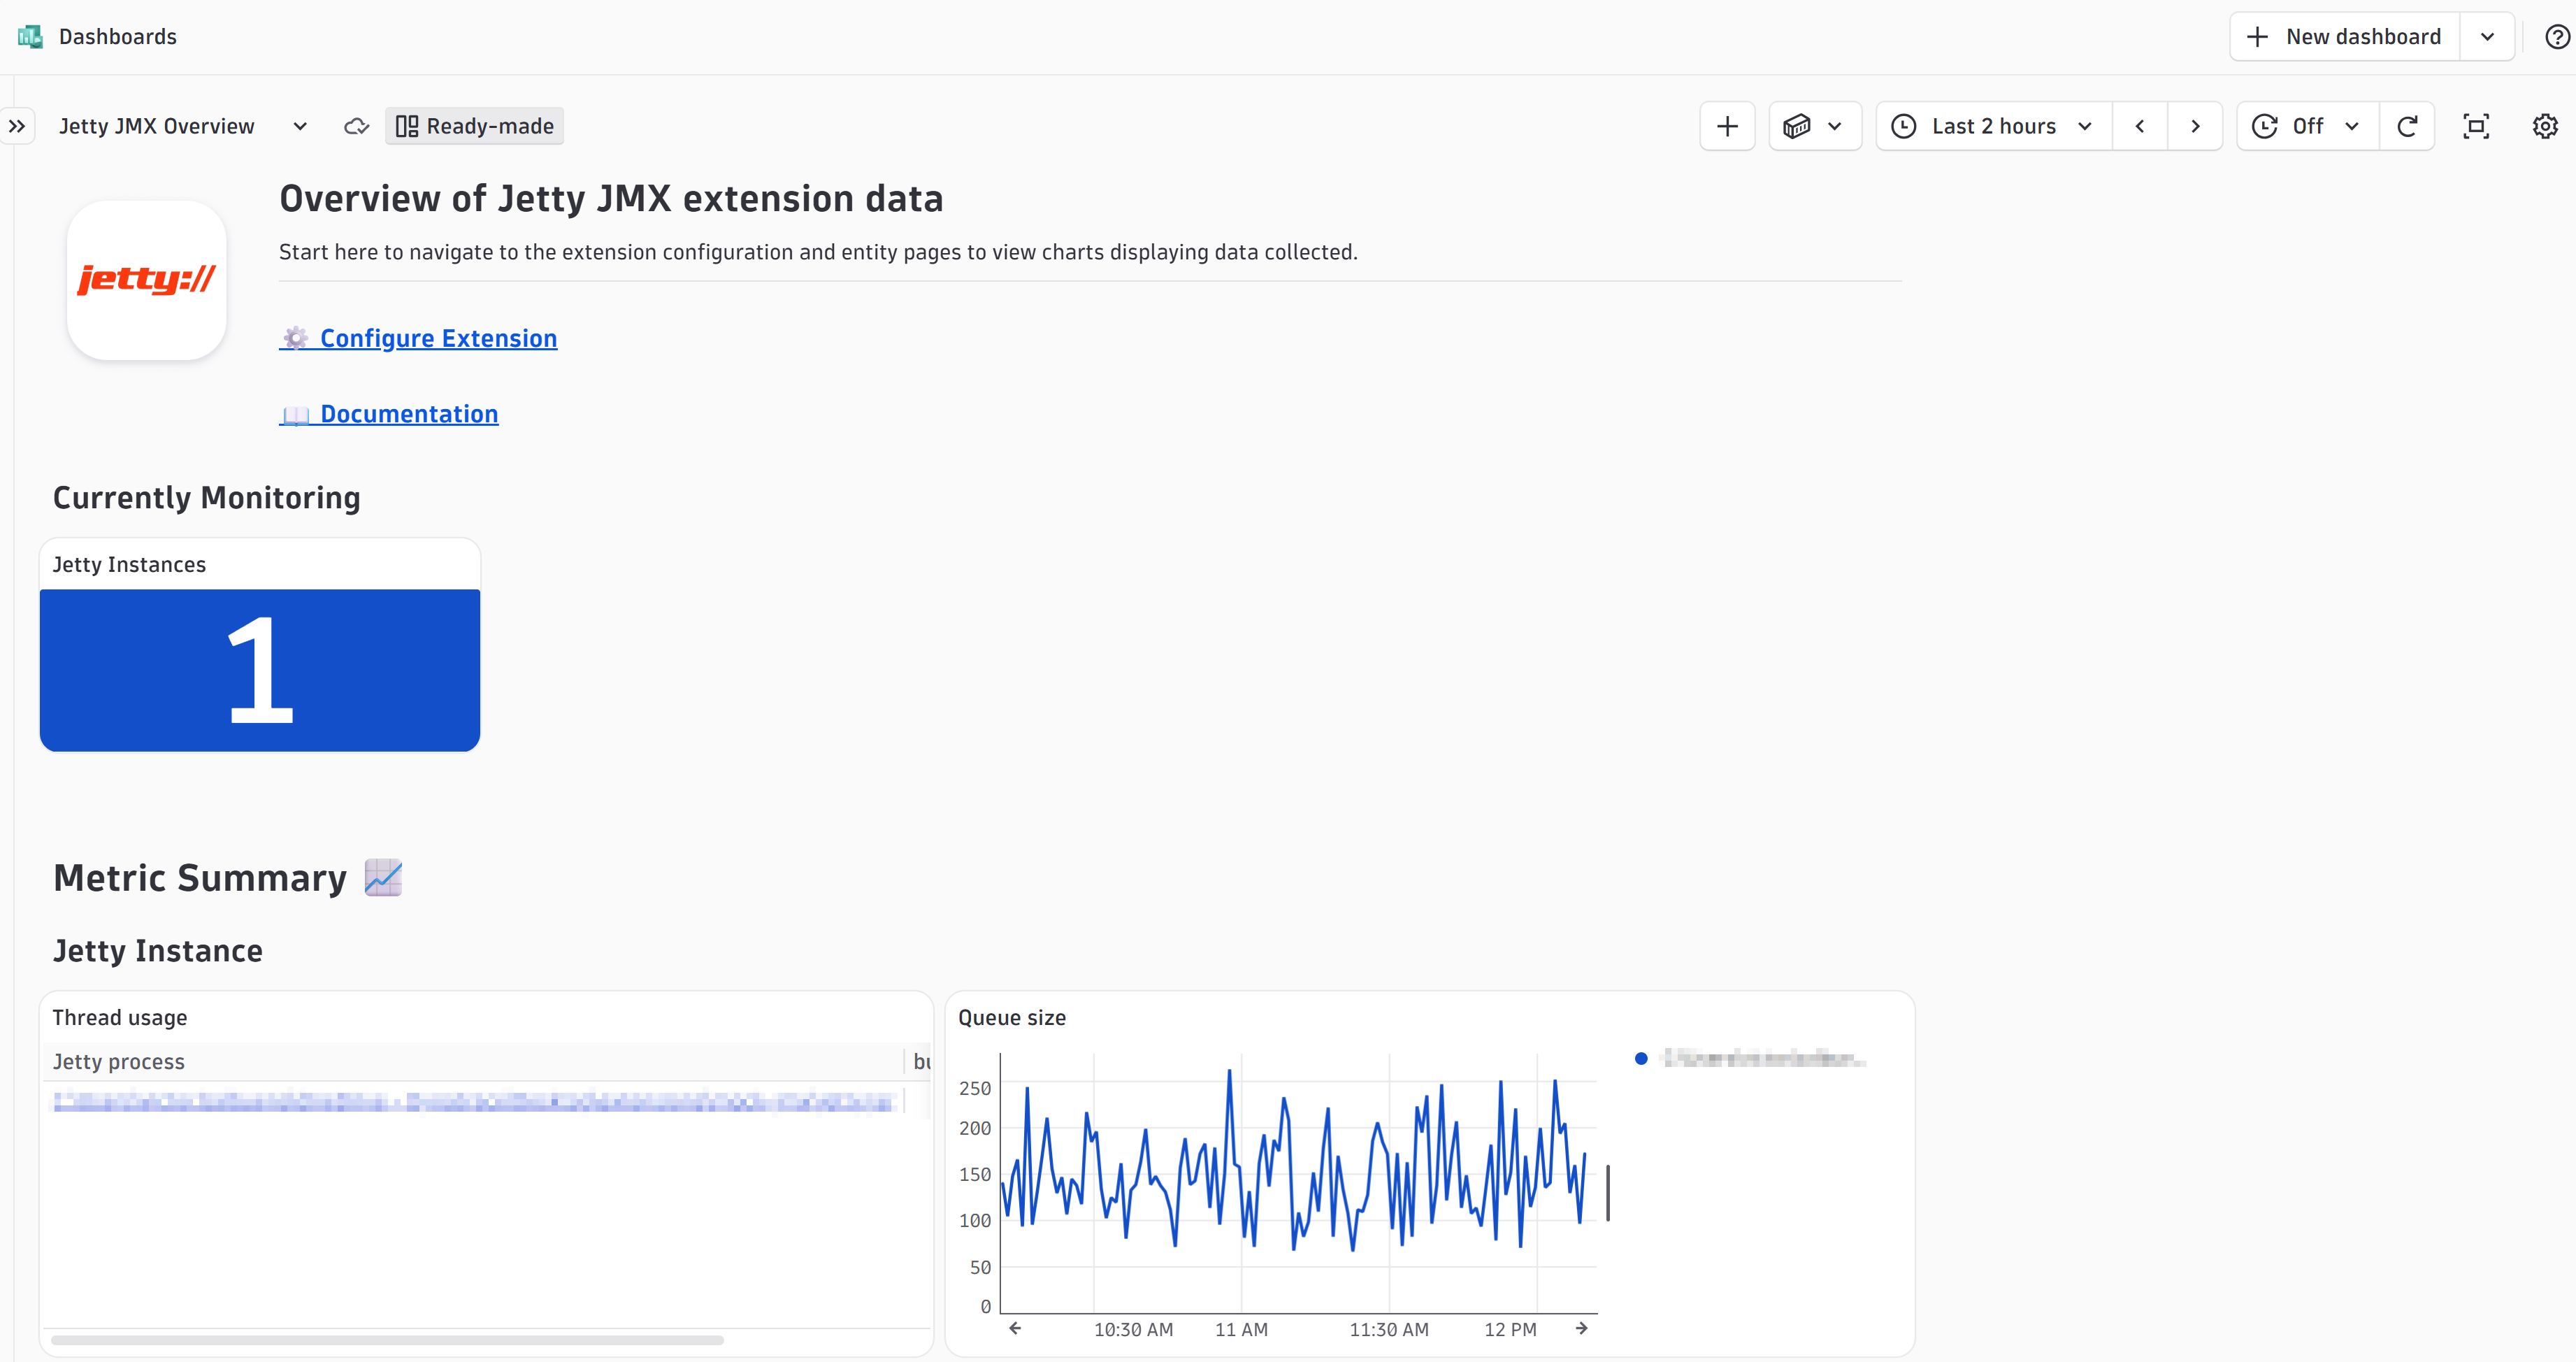This screenshot has width=2576, height=1362.
Task: Click the New dashboard button
Action: pos(2344,37)
